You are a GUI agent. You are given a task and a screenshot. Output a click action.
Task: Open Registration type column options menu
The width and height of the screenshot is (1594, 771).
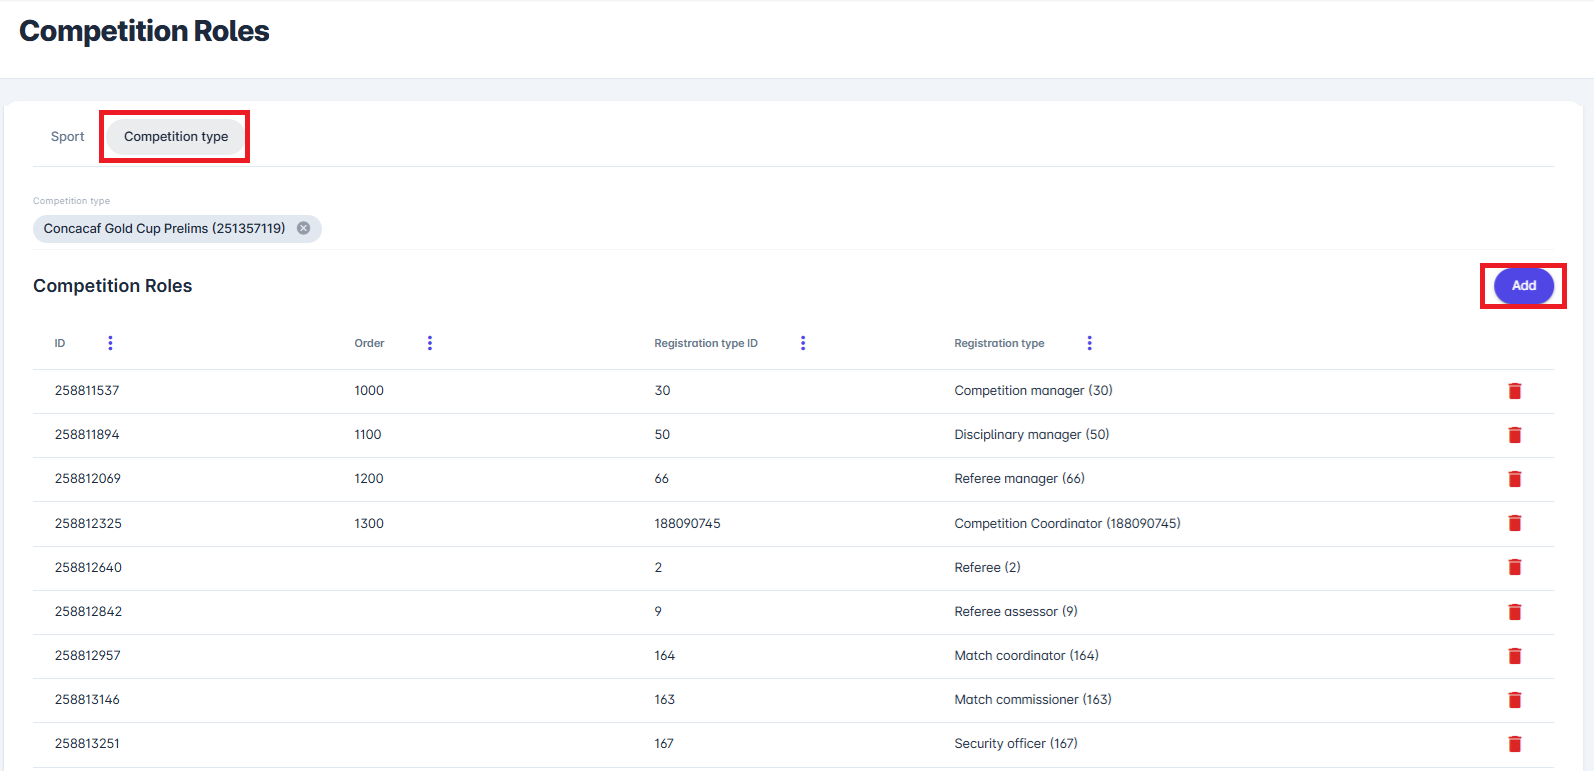click(1089, 343)
